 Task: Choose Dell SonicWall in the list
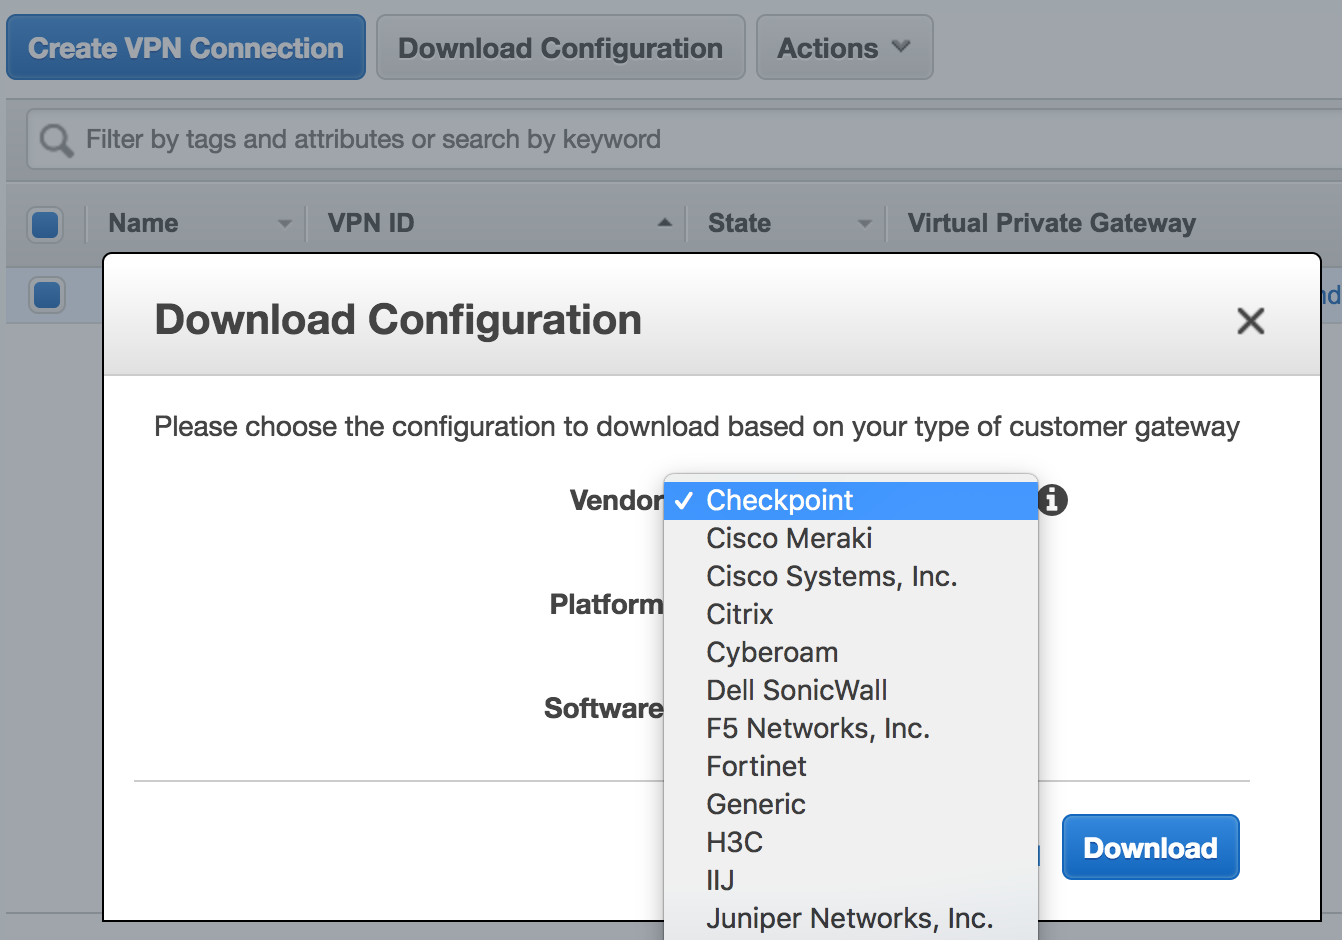pos(796,690)
